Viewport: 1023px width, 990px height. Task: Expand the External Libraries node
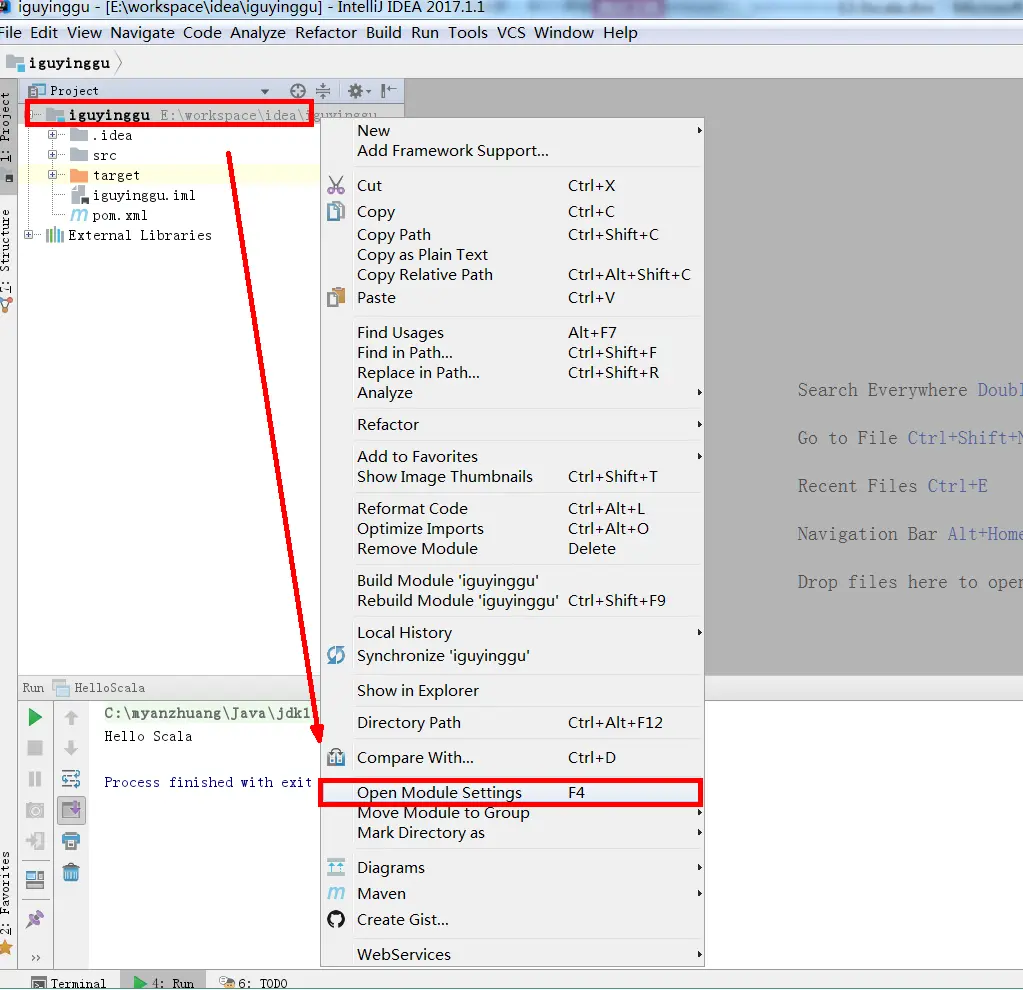click(x=29, y=234)
